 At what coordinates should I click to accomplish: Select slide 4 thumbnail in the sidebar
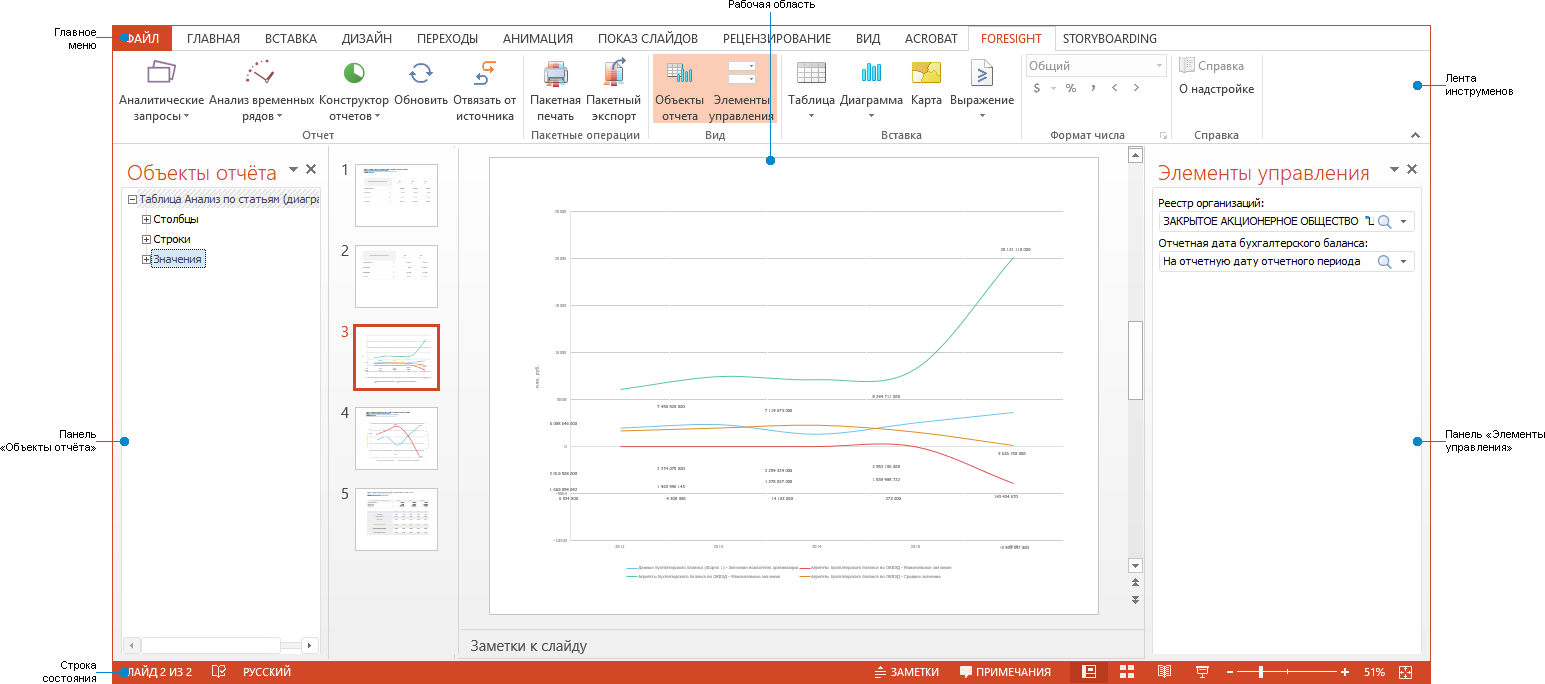[x=395, y=438]
